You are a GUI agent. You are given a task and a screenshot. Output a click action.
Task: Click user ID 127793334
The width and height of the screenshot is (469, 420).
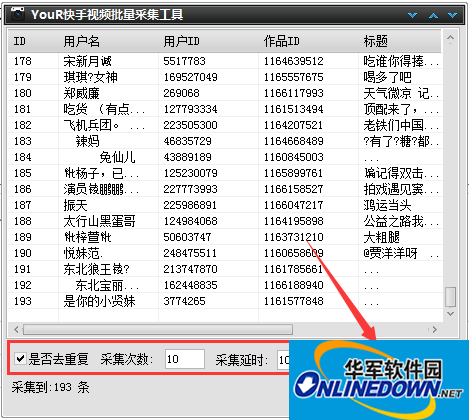(x=190, y=109)
